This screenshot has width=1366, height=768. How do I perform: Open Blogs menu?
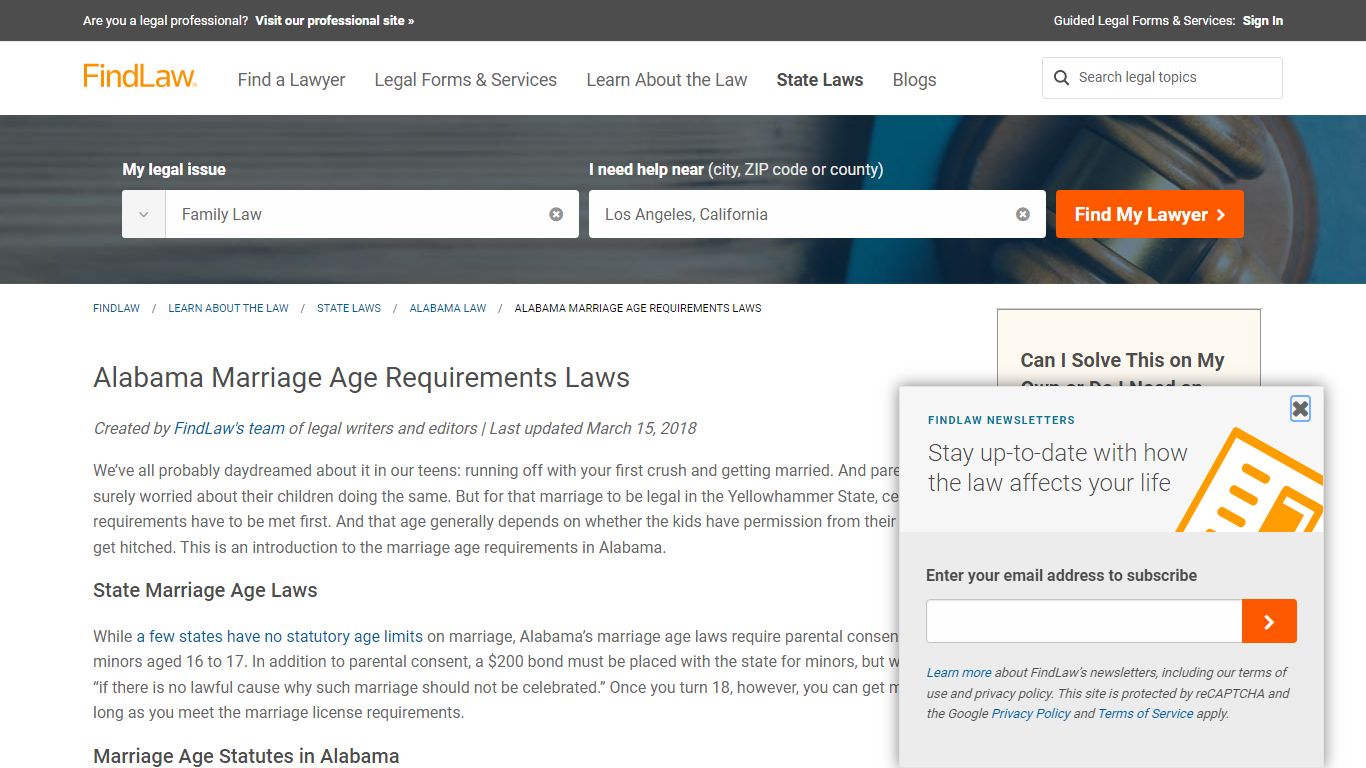point(914,80)
